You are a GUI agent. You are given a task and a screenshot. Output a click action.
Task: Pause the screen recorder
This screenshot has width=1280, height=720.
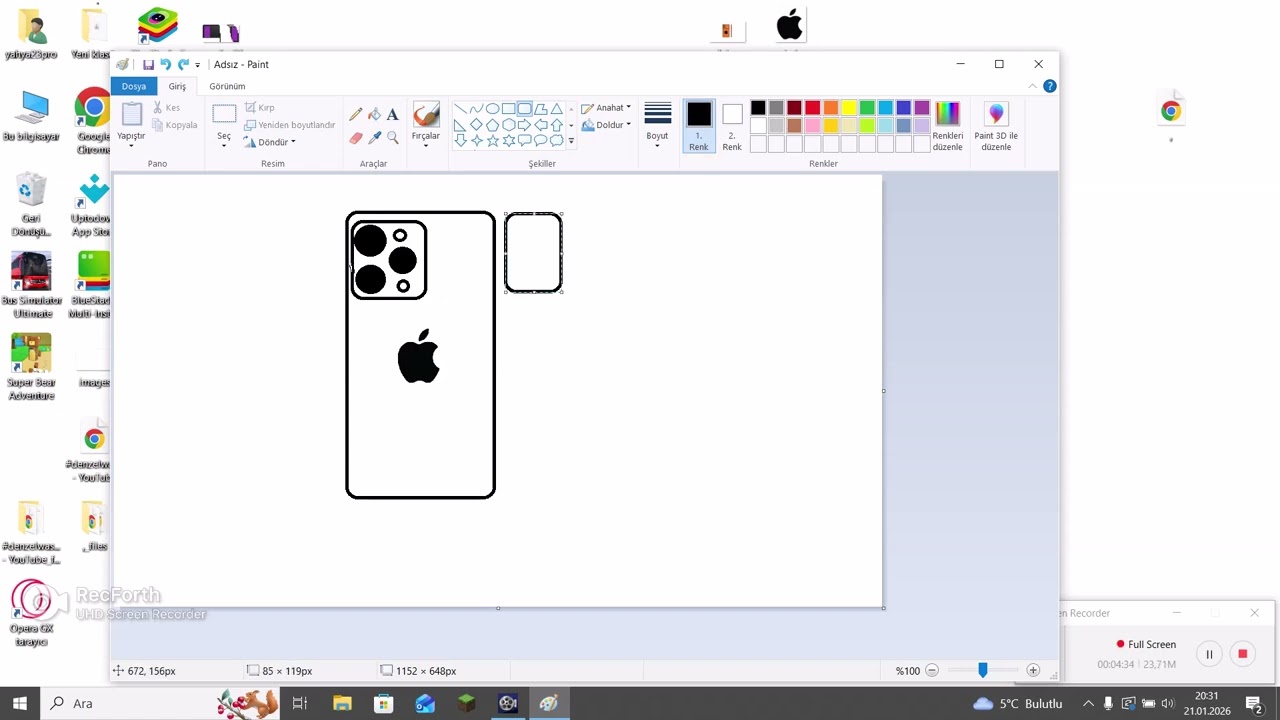(1209, 654)
